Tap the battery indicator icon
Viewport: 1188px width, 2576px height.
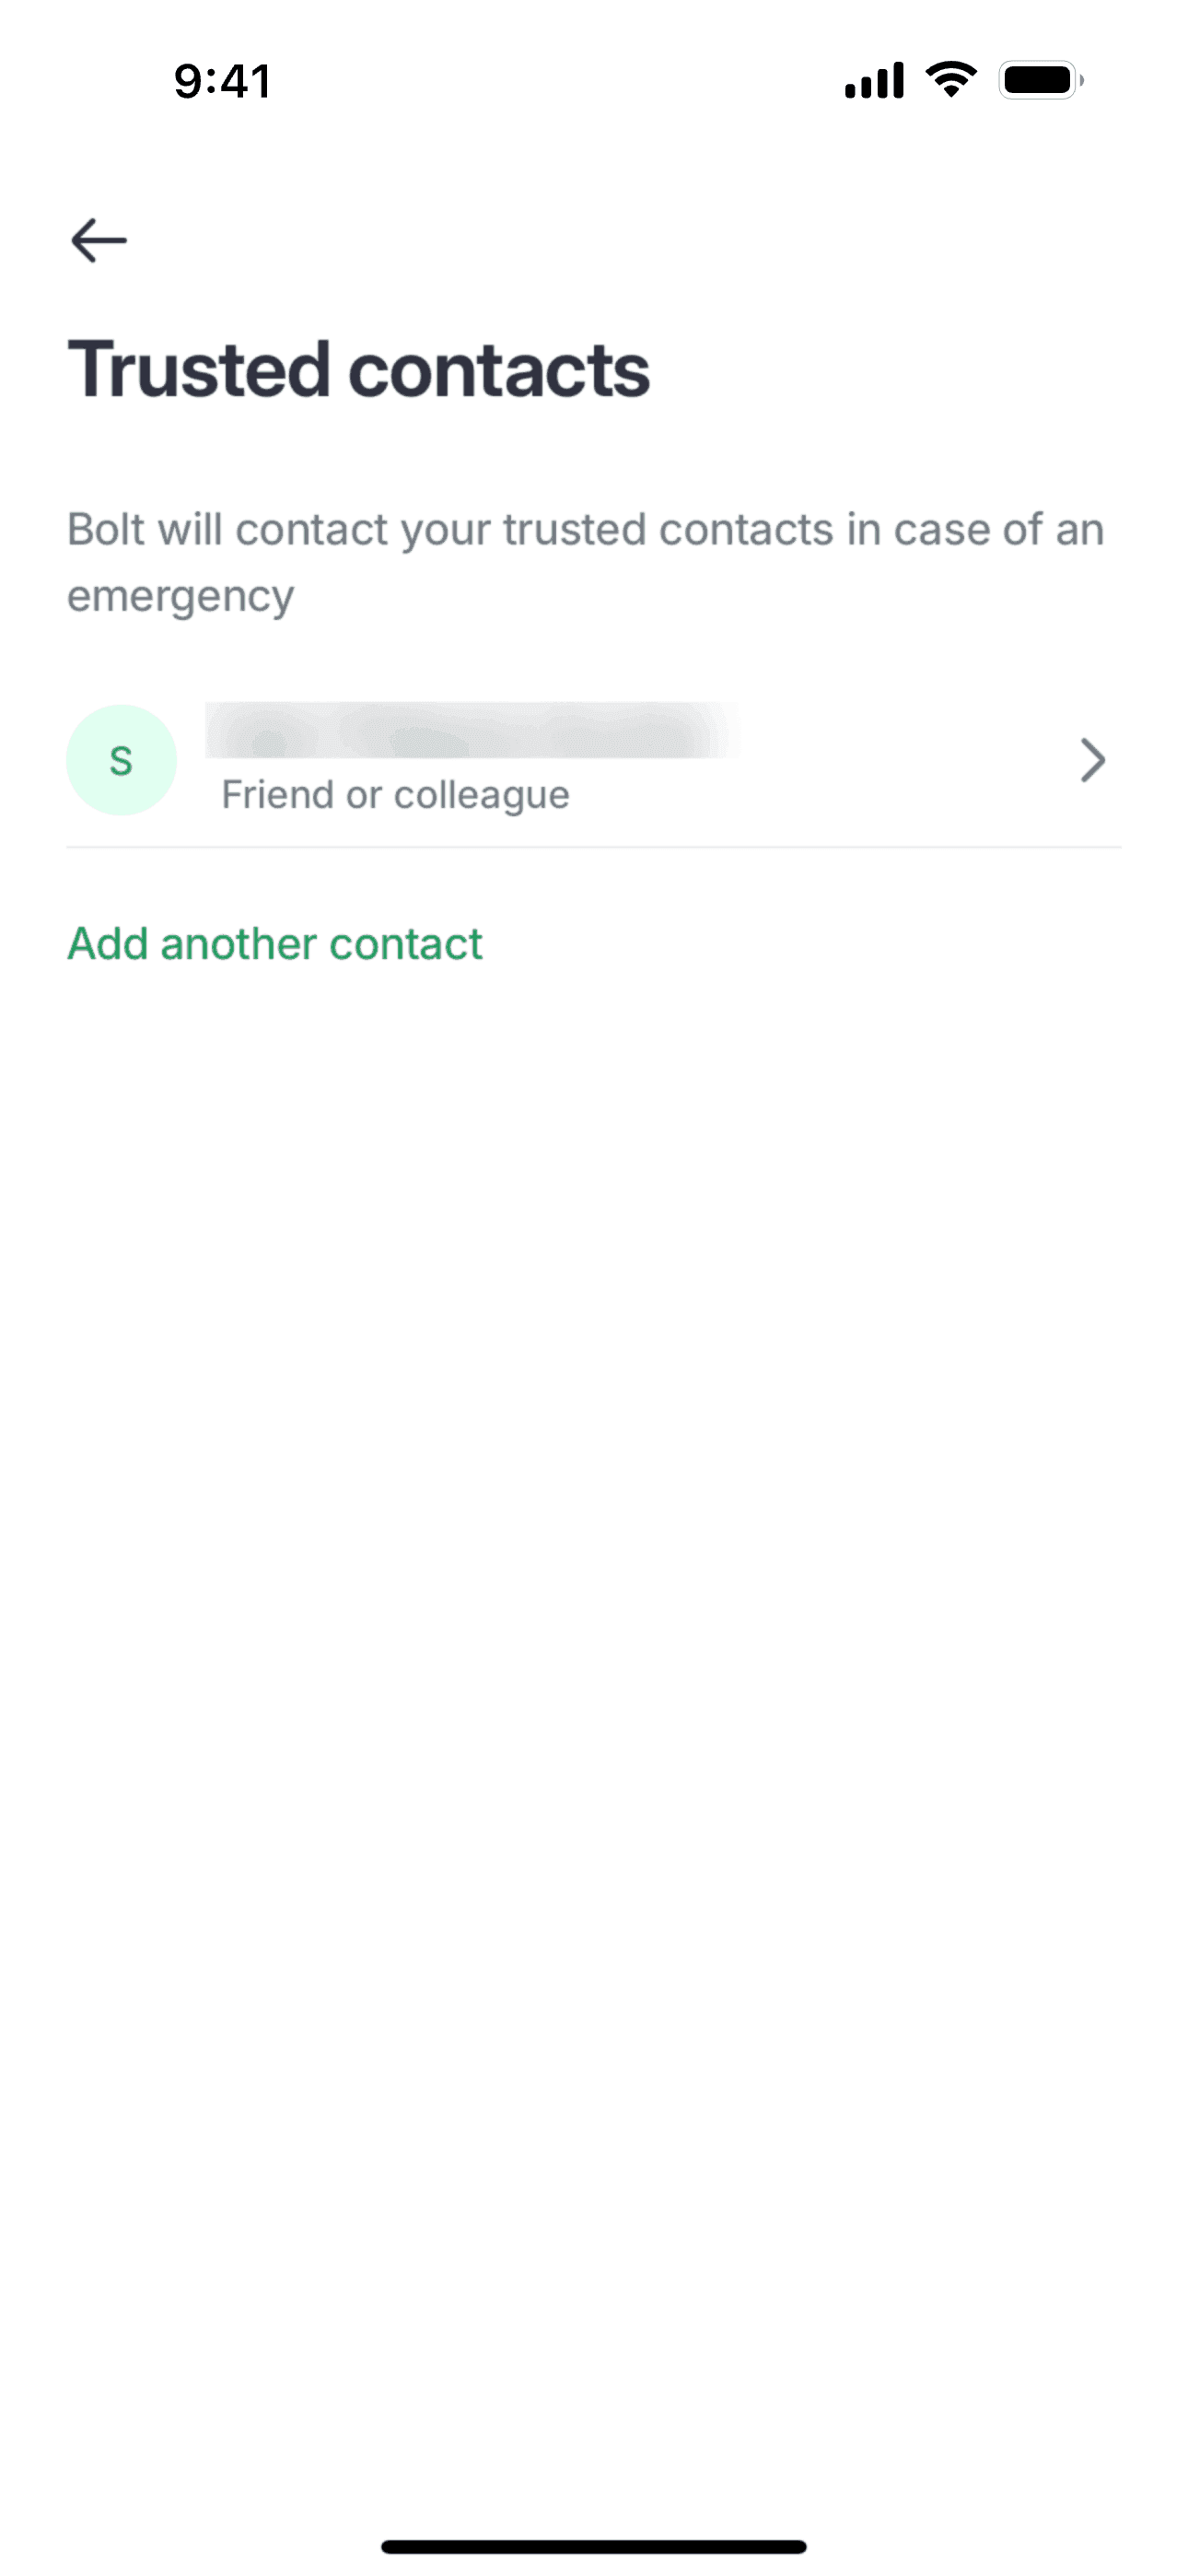[x=1040, y=80]
